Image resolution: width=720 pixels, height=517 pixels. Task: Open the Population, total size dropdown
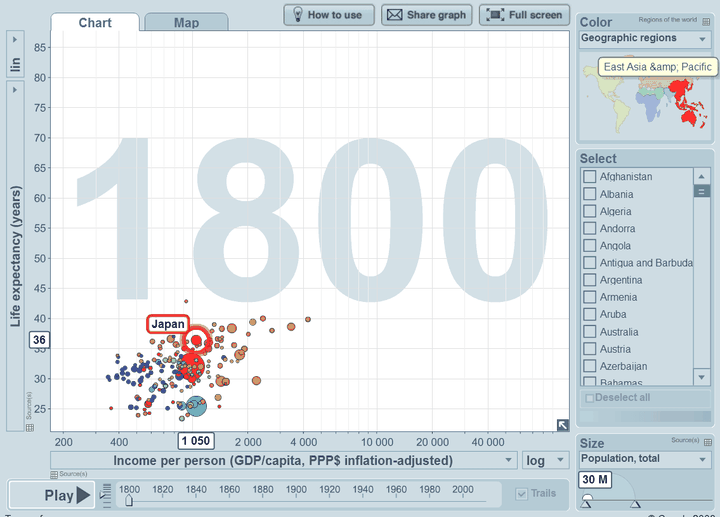coord(644,459)
